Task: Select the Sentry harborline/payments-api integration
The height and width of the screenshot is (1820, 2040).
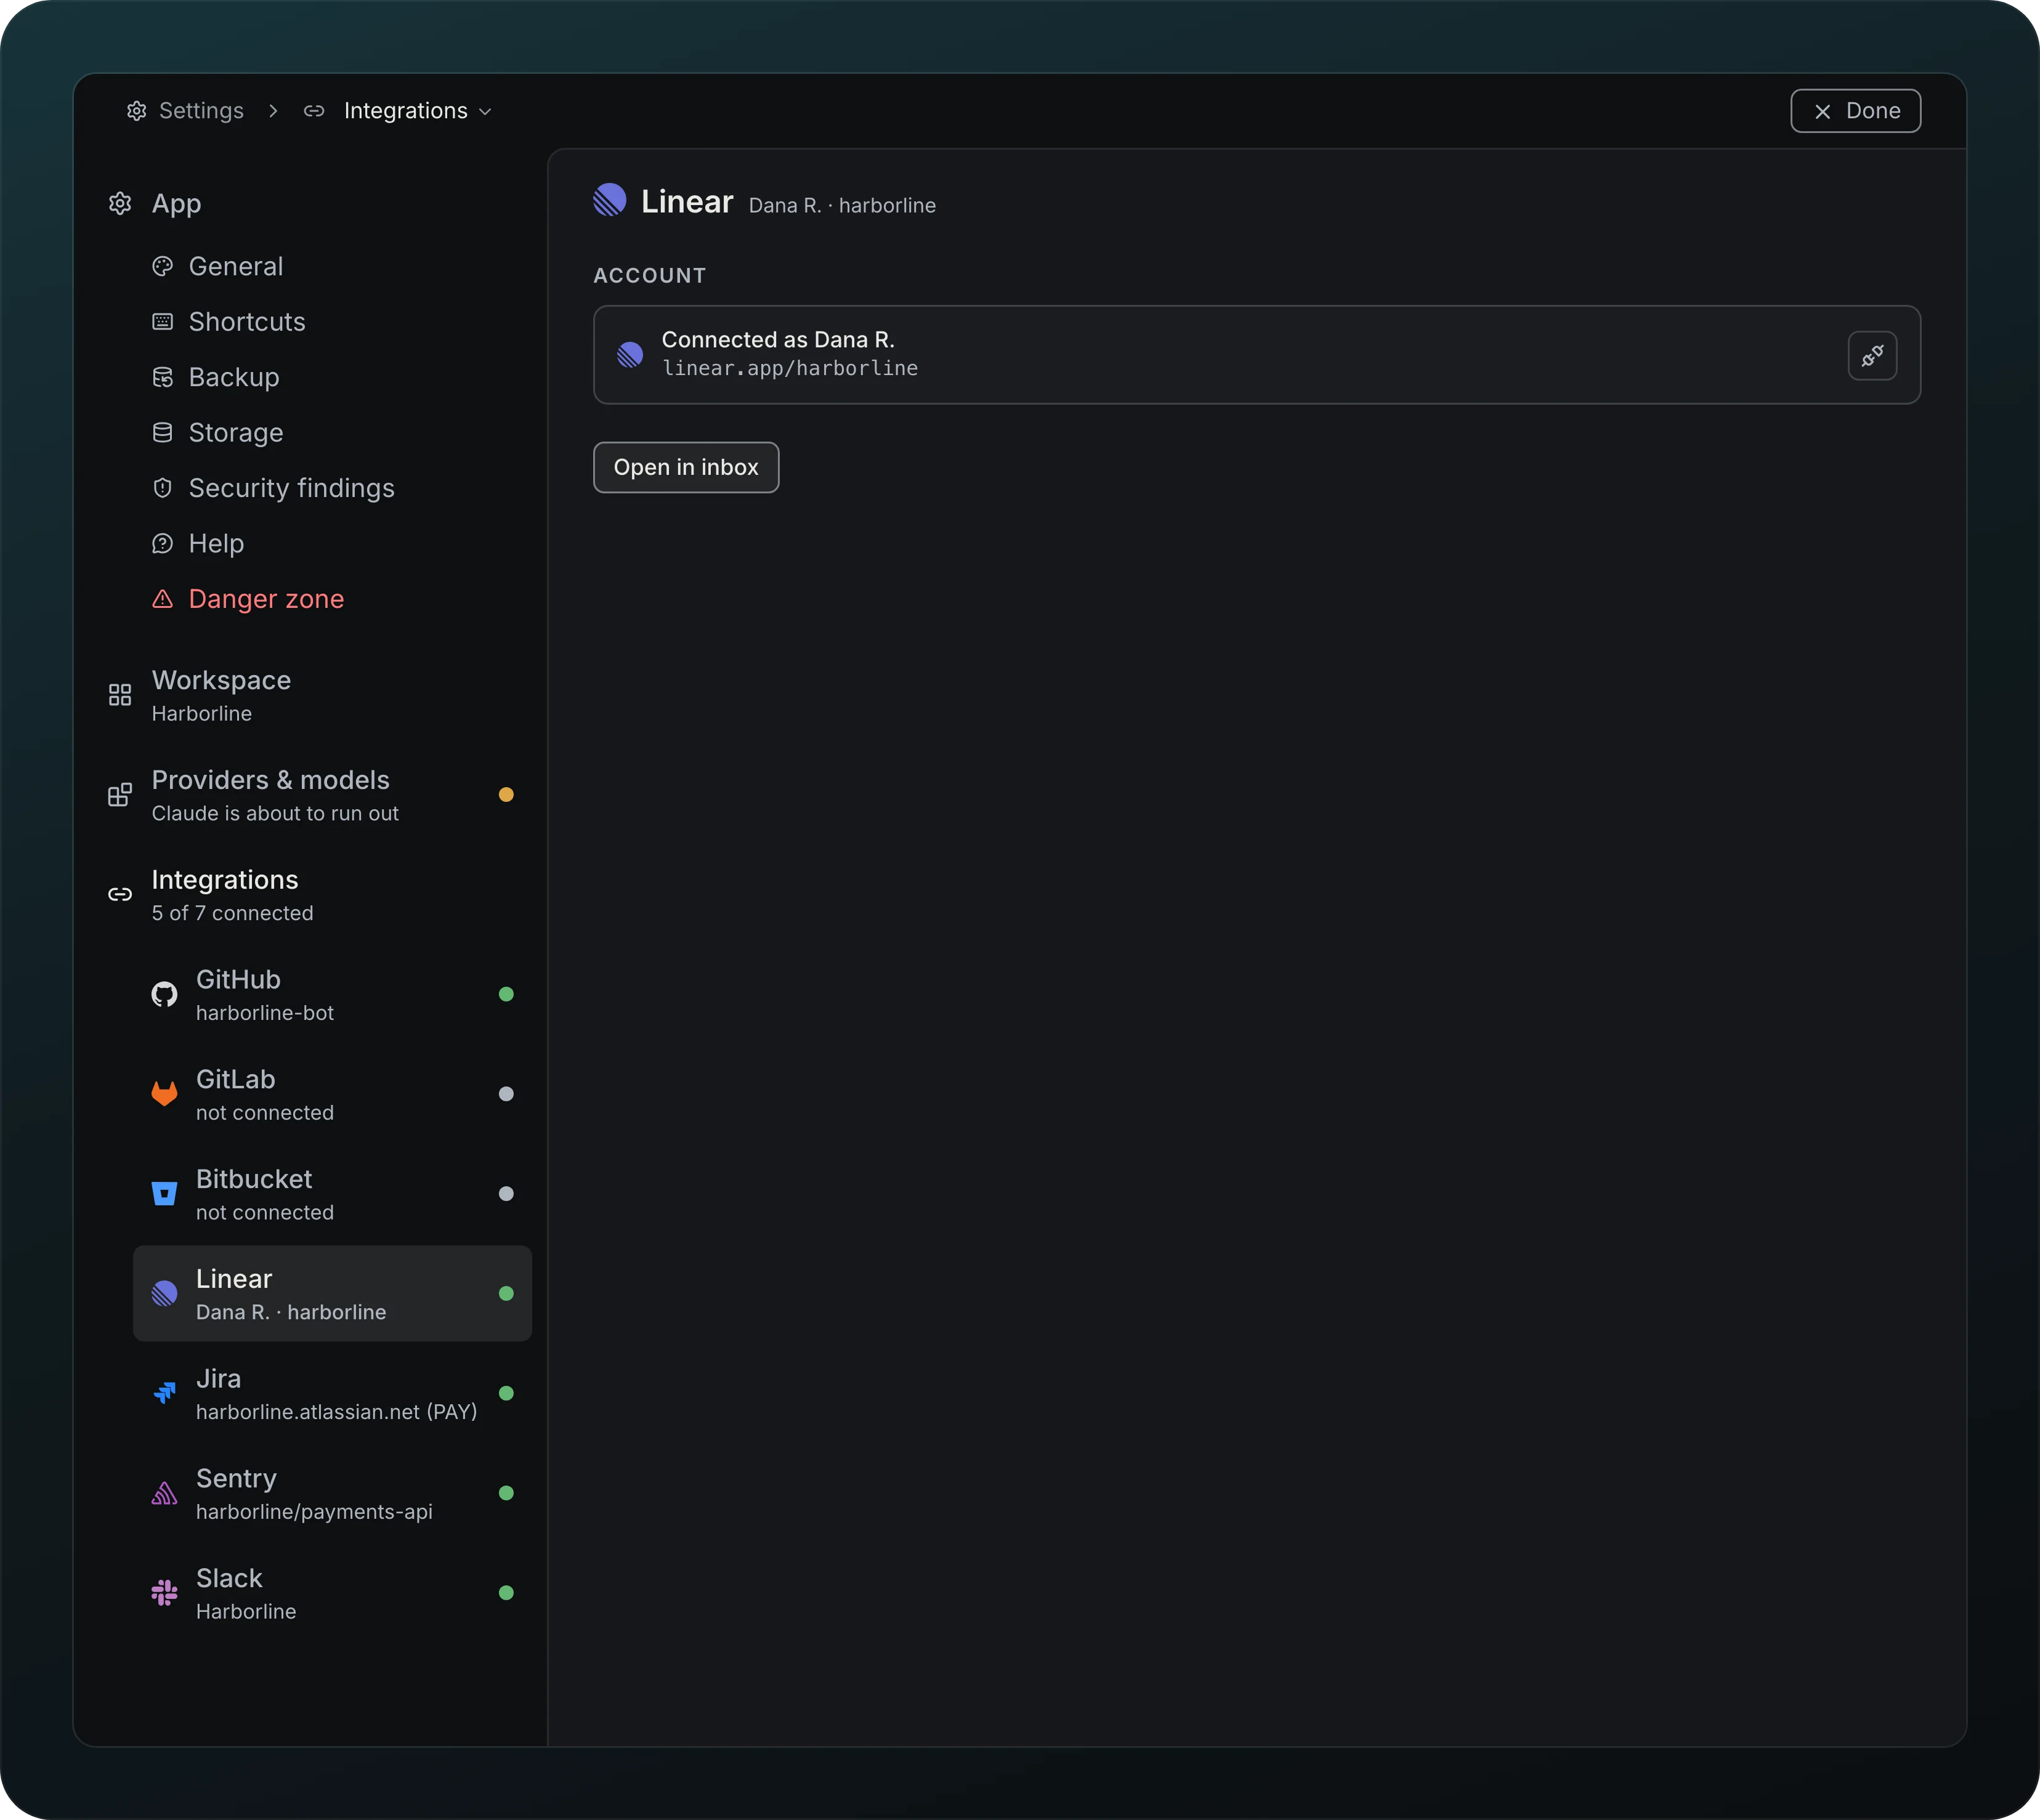Action: pos(332,1493)
